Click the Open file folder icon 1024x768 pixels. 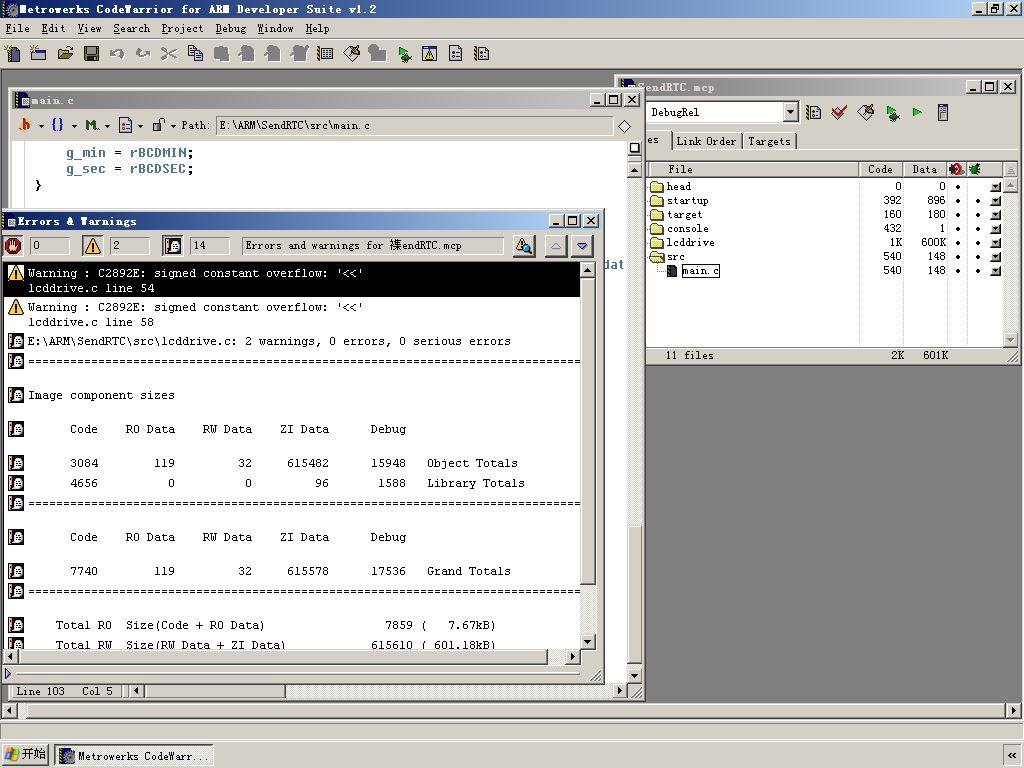click(x=65, y=54)
